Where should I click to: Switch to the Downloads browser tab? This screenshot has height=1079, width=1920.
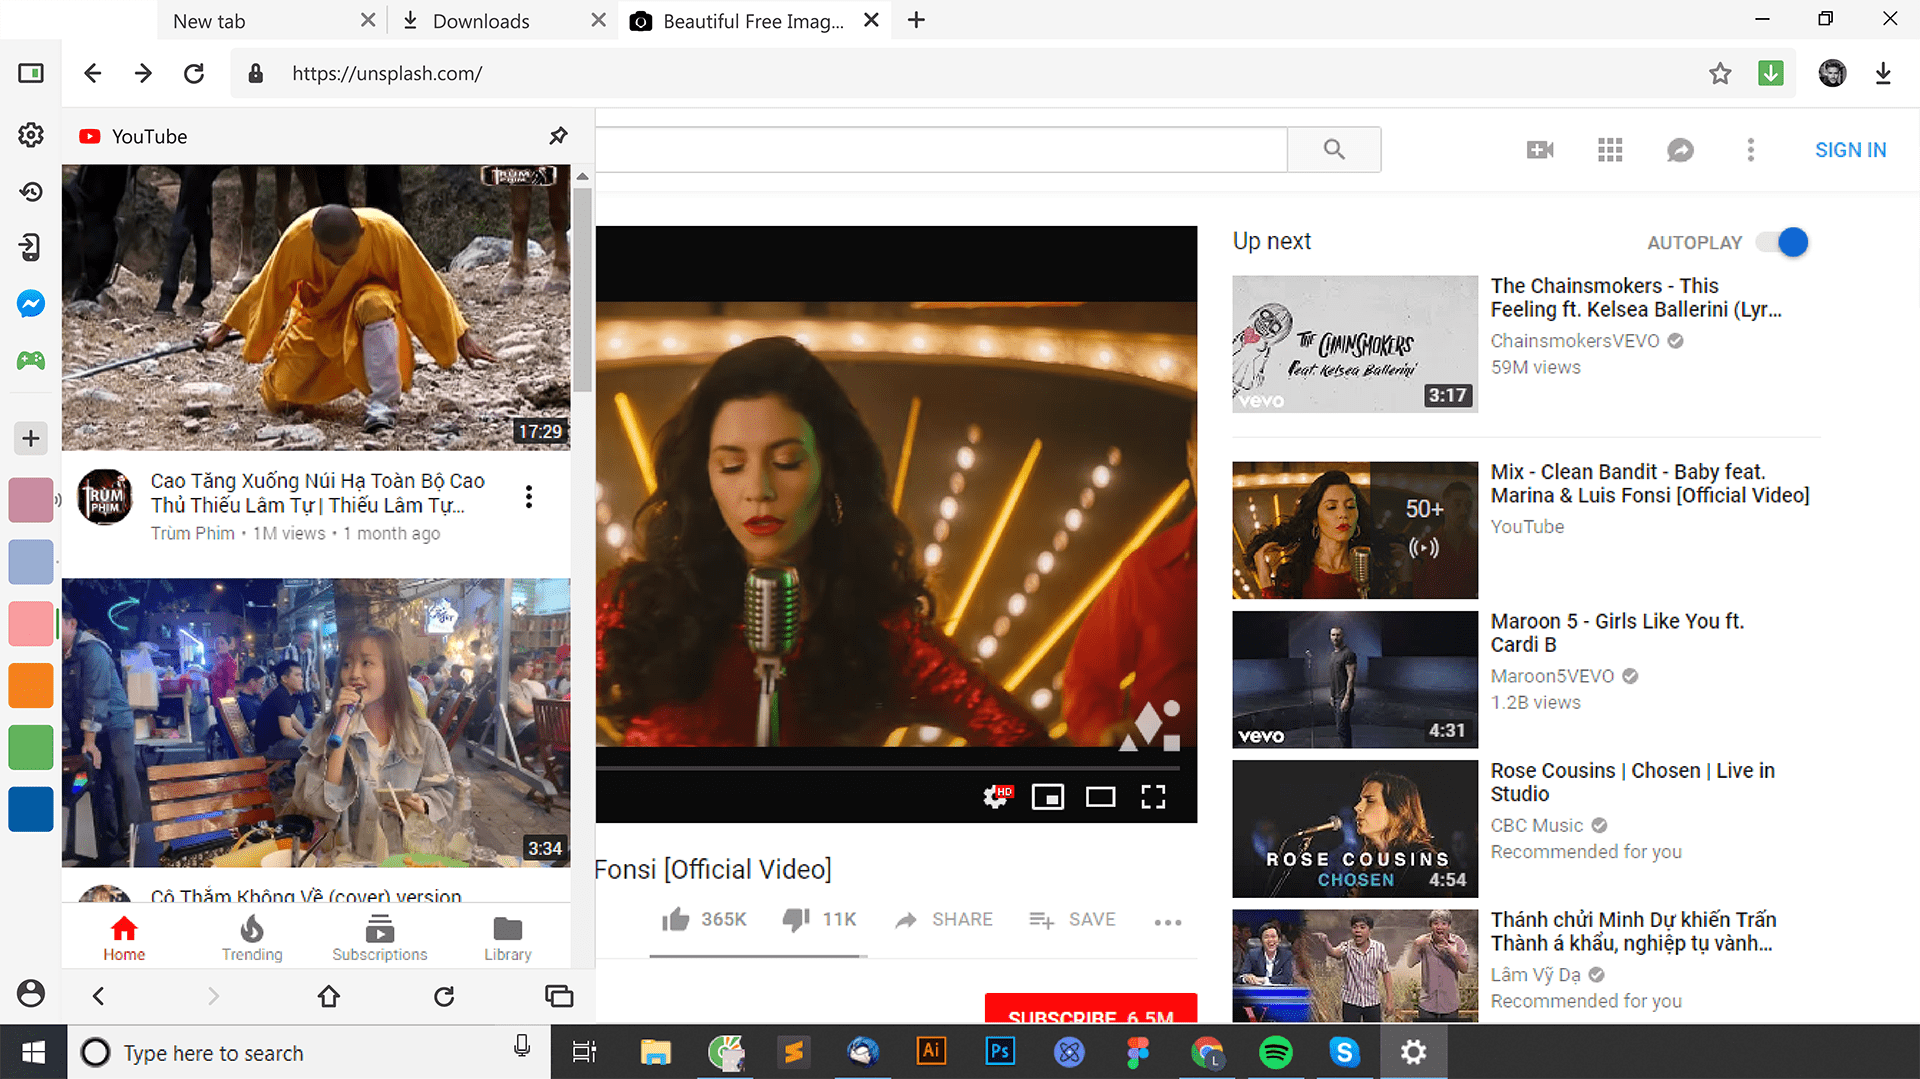click(481, 21)
